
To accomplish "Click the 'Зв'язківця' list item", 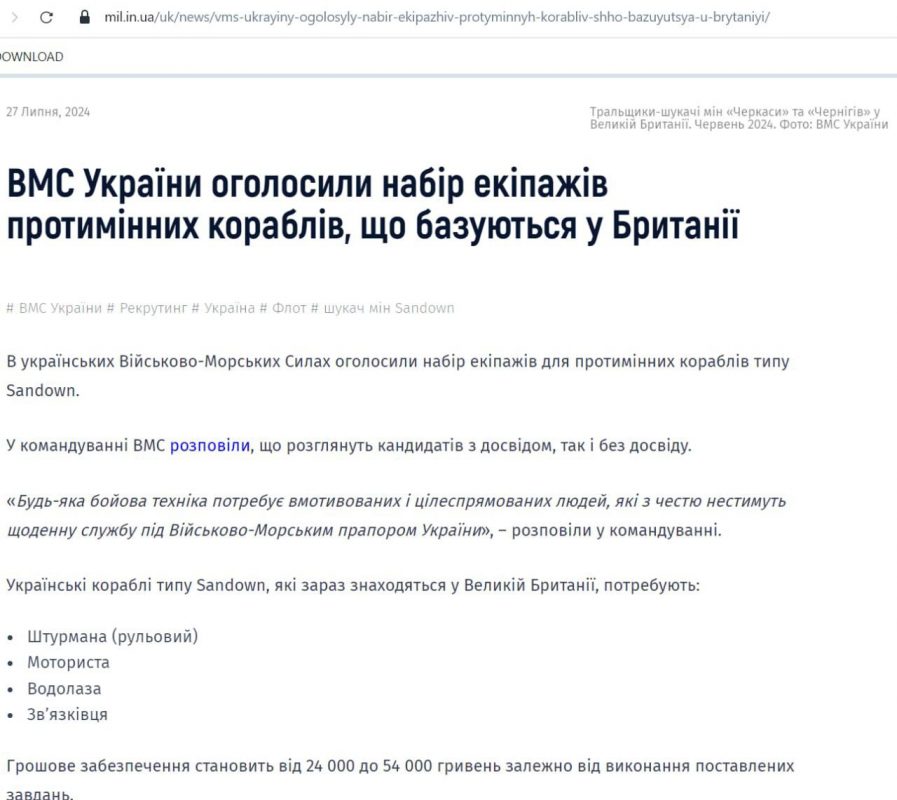I will pos(67,714).
